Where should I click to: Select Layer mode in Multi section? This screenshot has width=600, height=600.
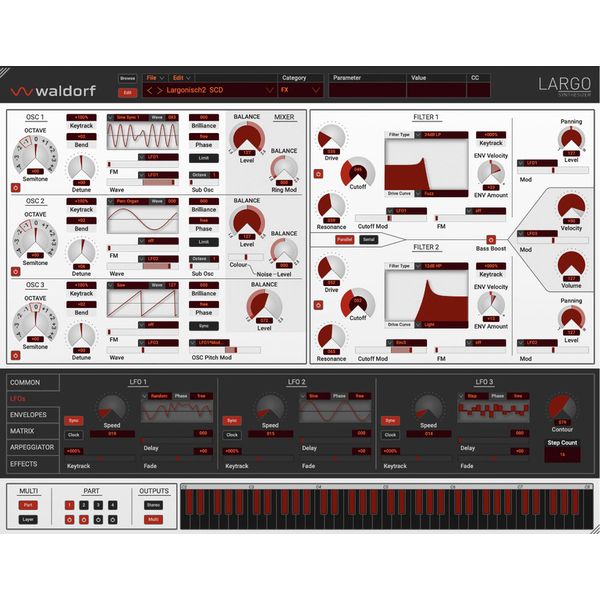coord(27,520)
